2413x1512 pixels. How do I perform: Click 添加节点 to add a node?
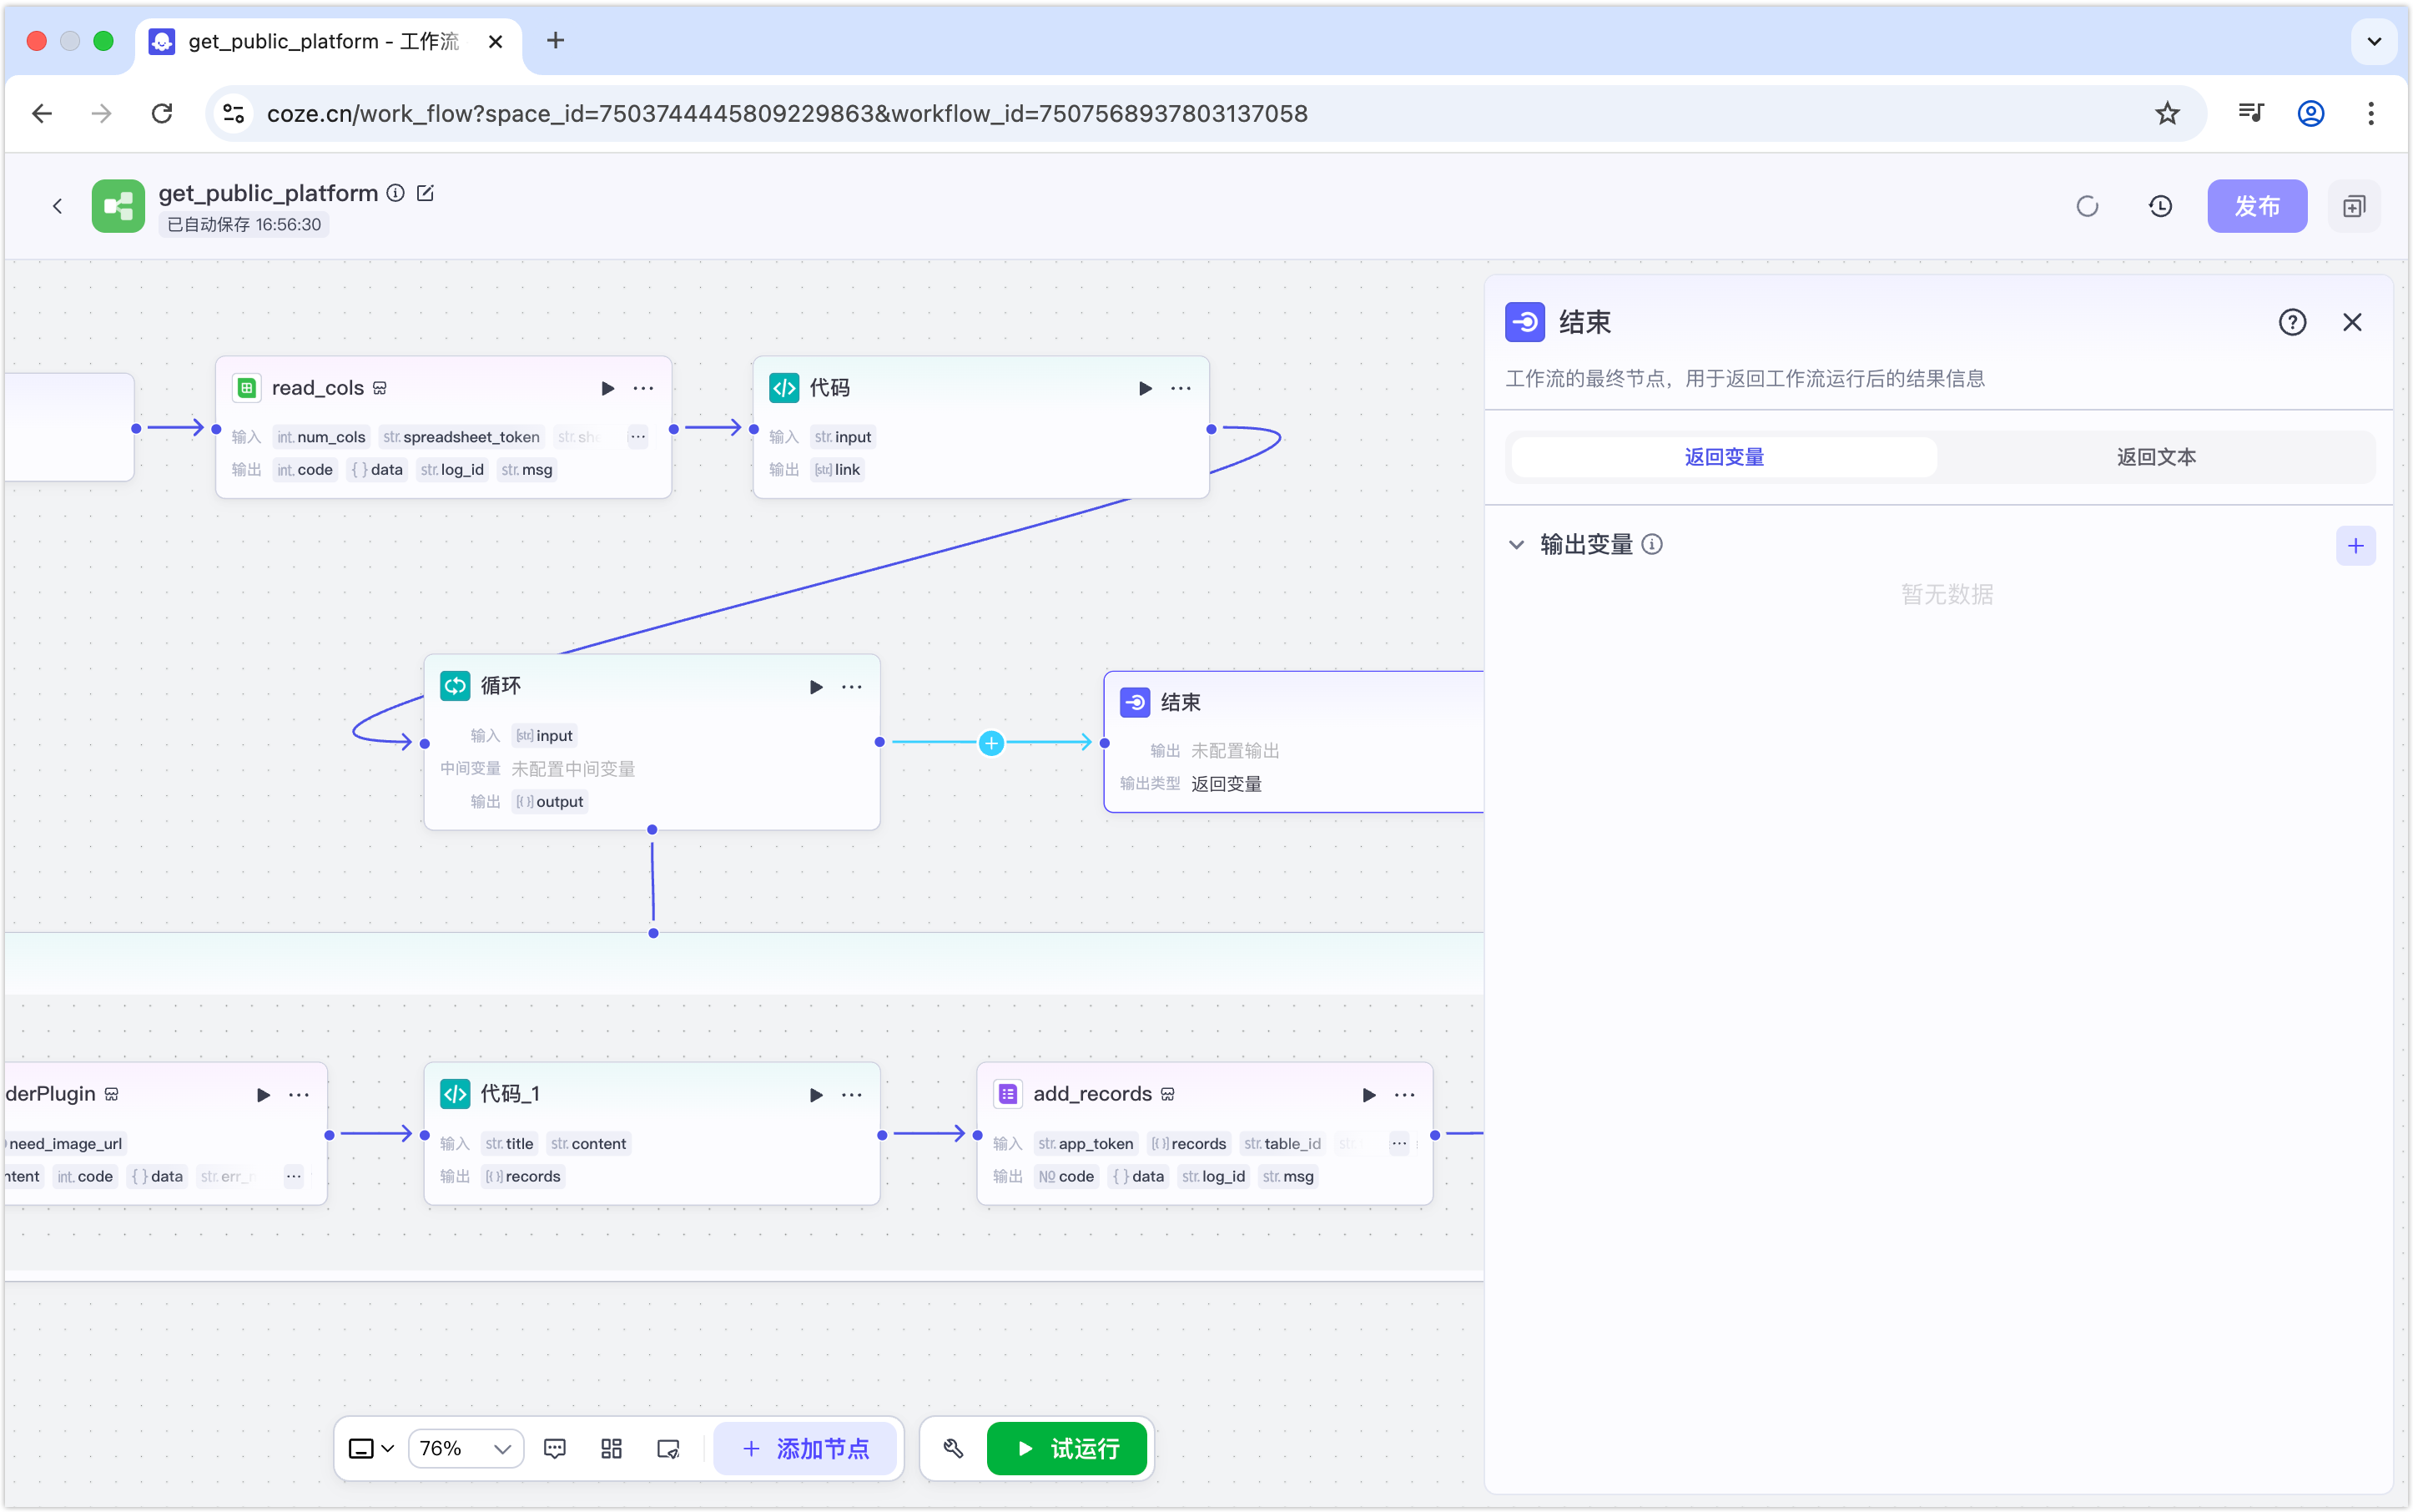point(805,1448)
